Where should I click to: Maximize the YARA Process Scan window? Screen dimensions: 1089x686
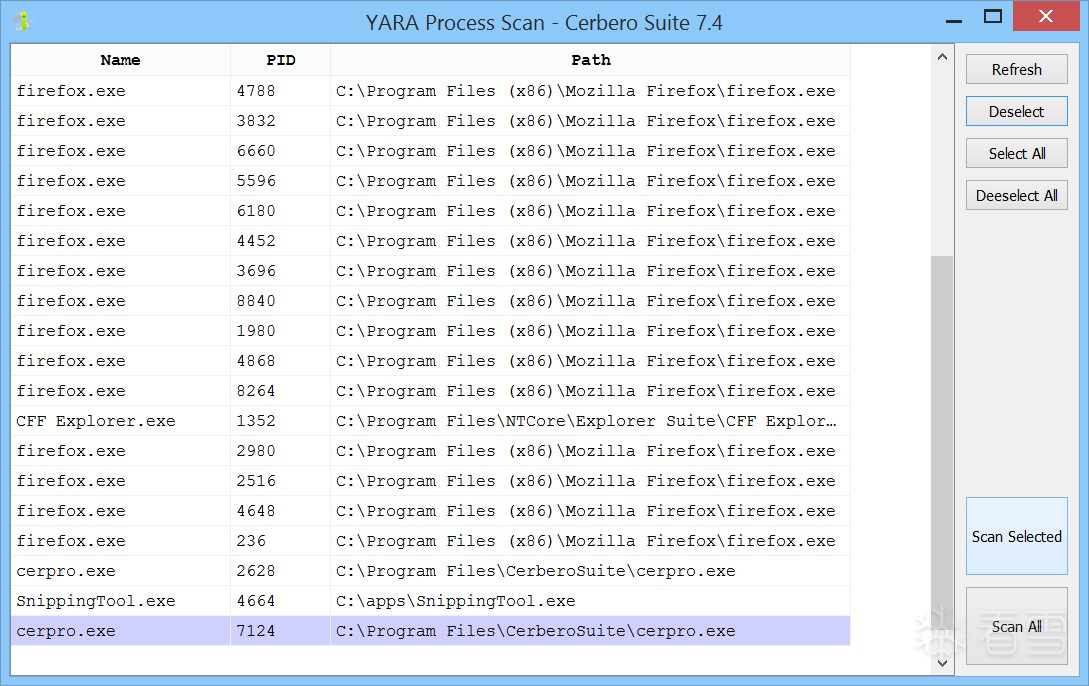point(992,17)
